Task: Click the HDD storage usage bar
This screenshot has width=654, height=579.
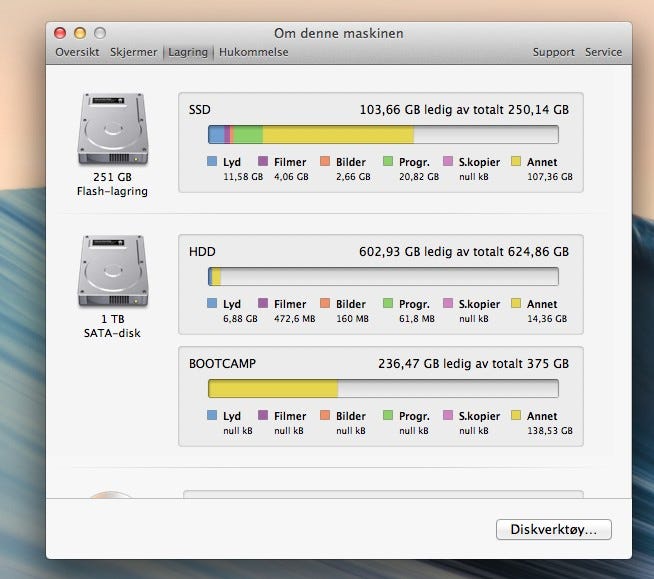Action: 382,277
